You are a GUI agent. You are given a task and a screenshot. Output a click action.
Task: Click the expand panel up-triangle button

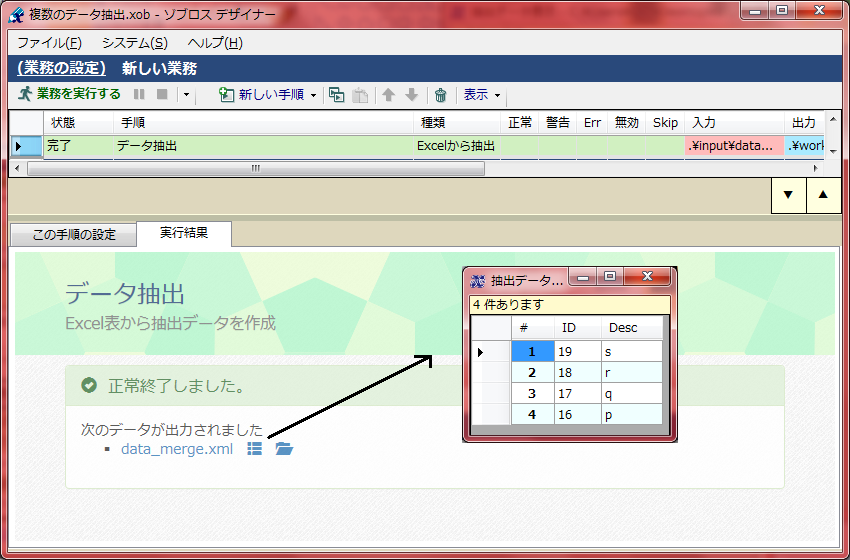tap(823, 195)
